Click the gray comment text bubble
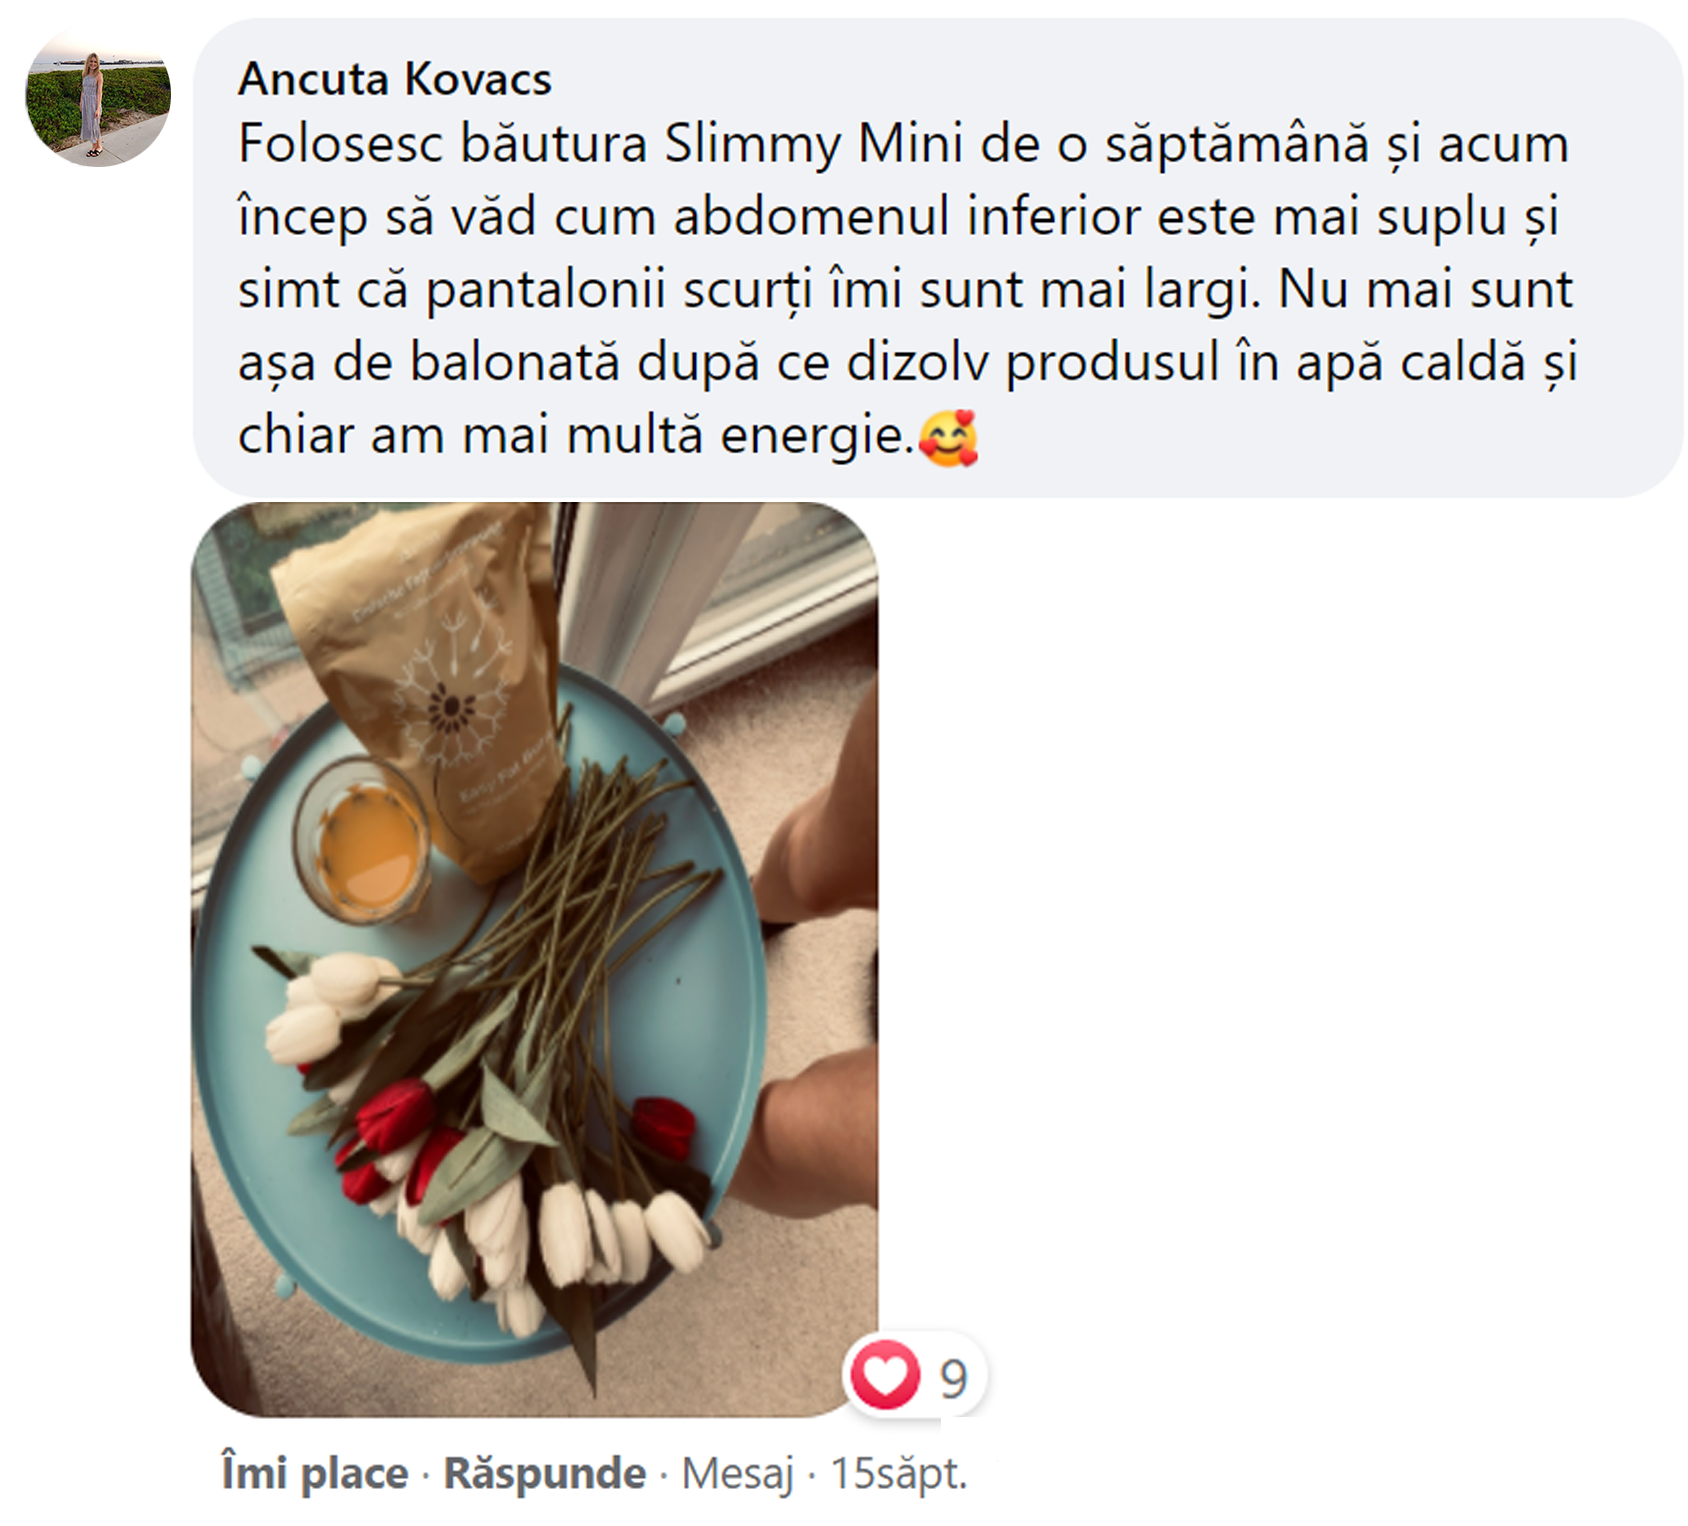 click(938, 258)
